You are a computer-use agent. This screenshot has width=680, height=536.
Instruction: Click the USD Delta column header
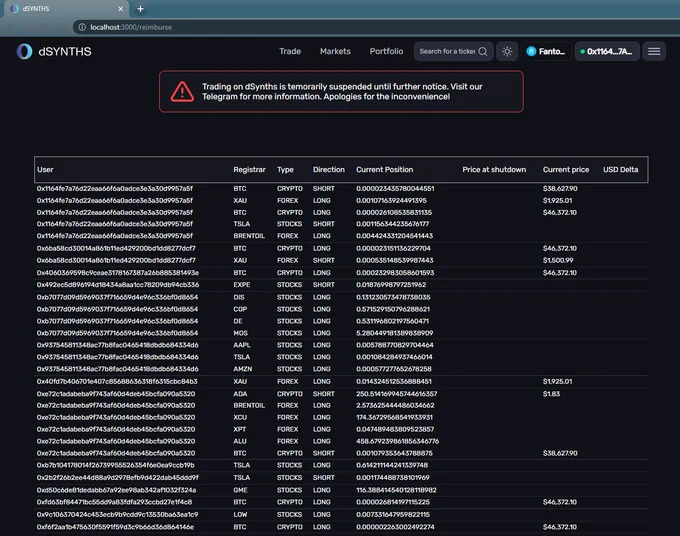click(621, 170)
